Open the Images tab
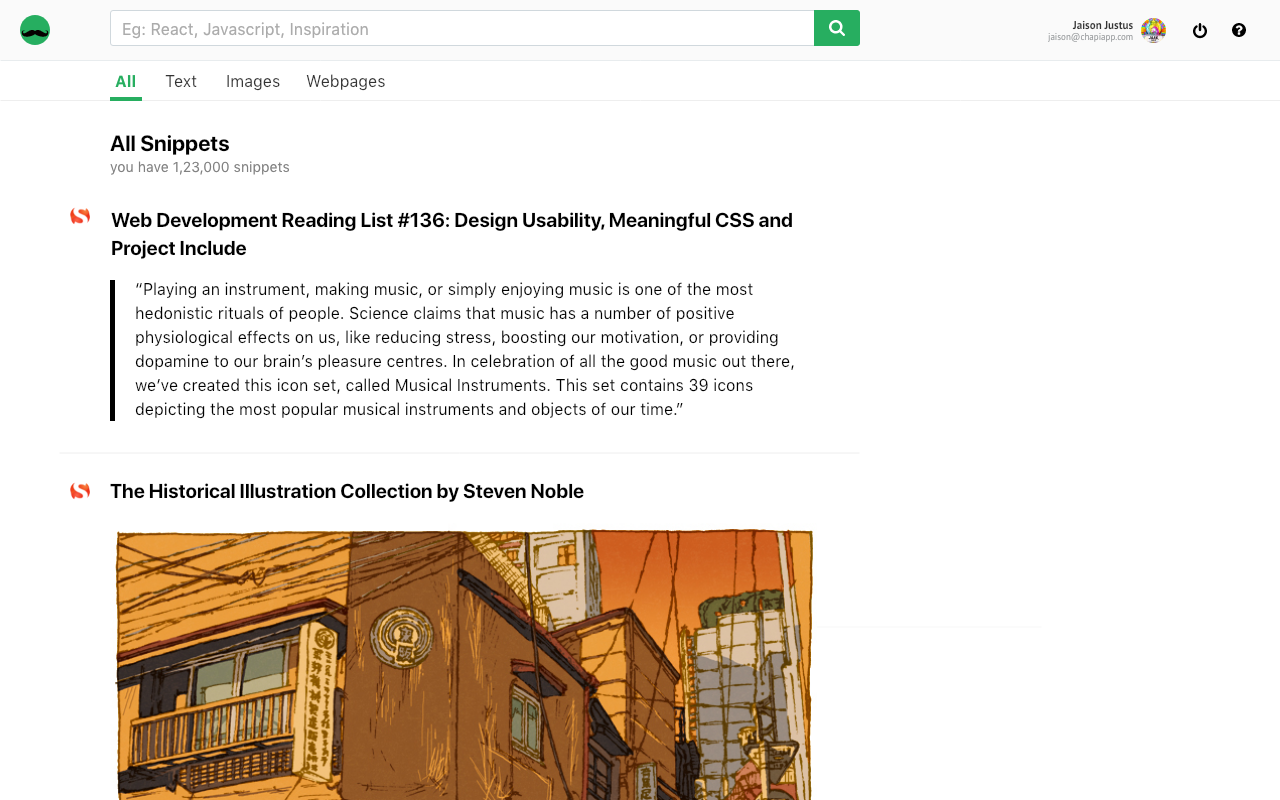The width and height of the screenshot is (1280, 800). [253, 81]
